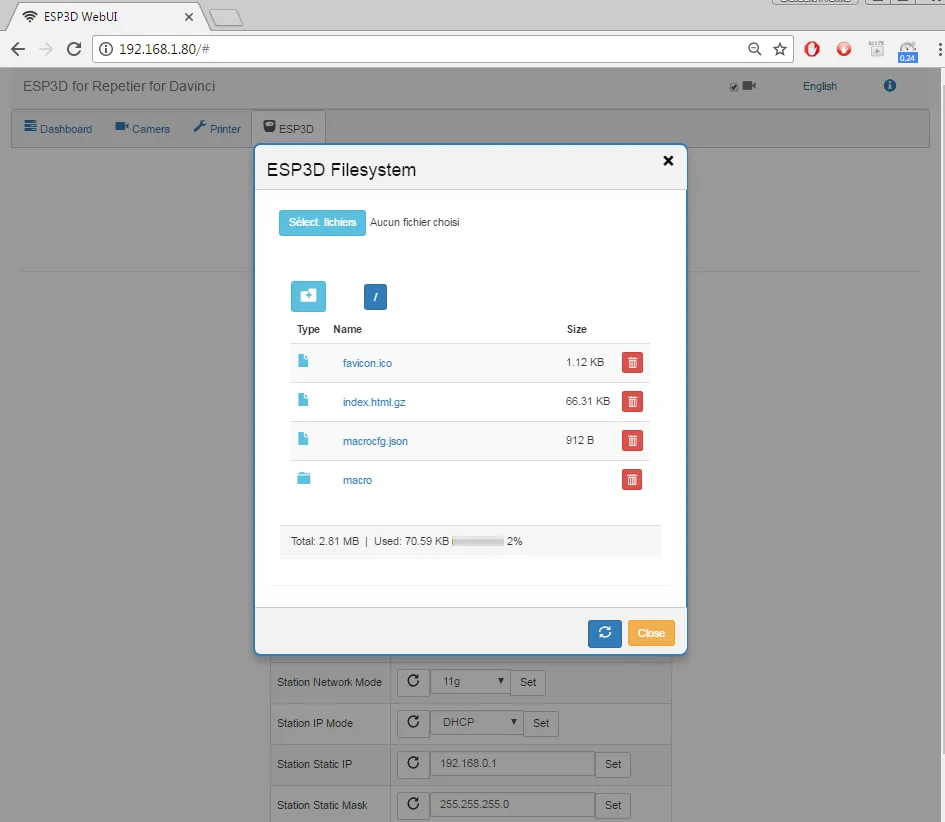Close the ESP3D Filesystem dialog with X
The height and width of the screenshot is (822, 945).
click(x=668, y=160)
